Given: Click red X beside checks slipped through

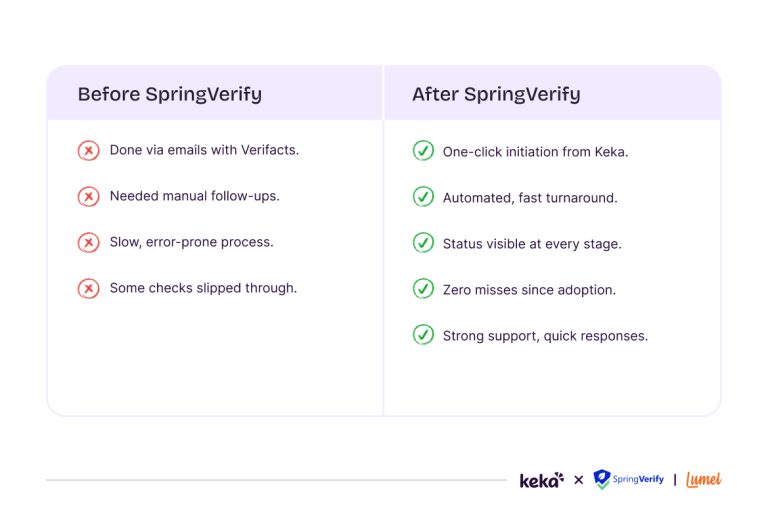Looking at the screenshot, I should [x=88, y=289].
